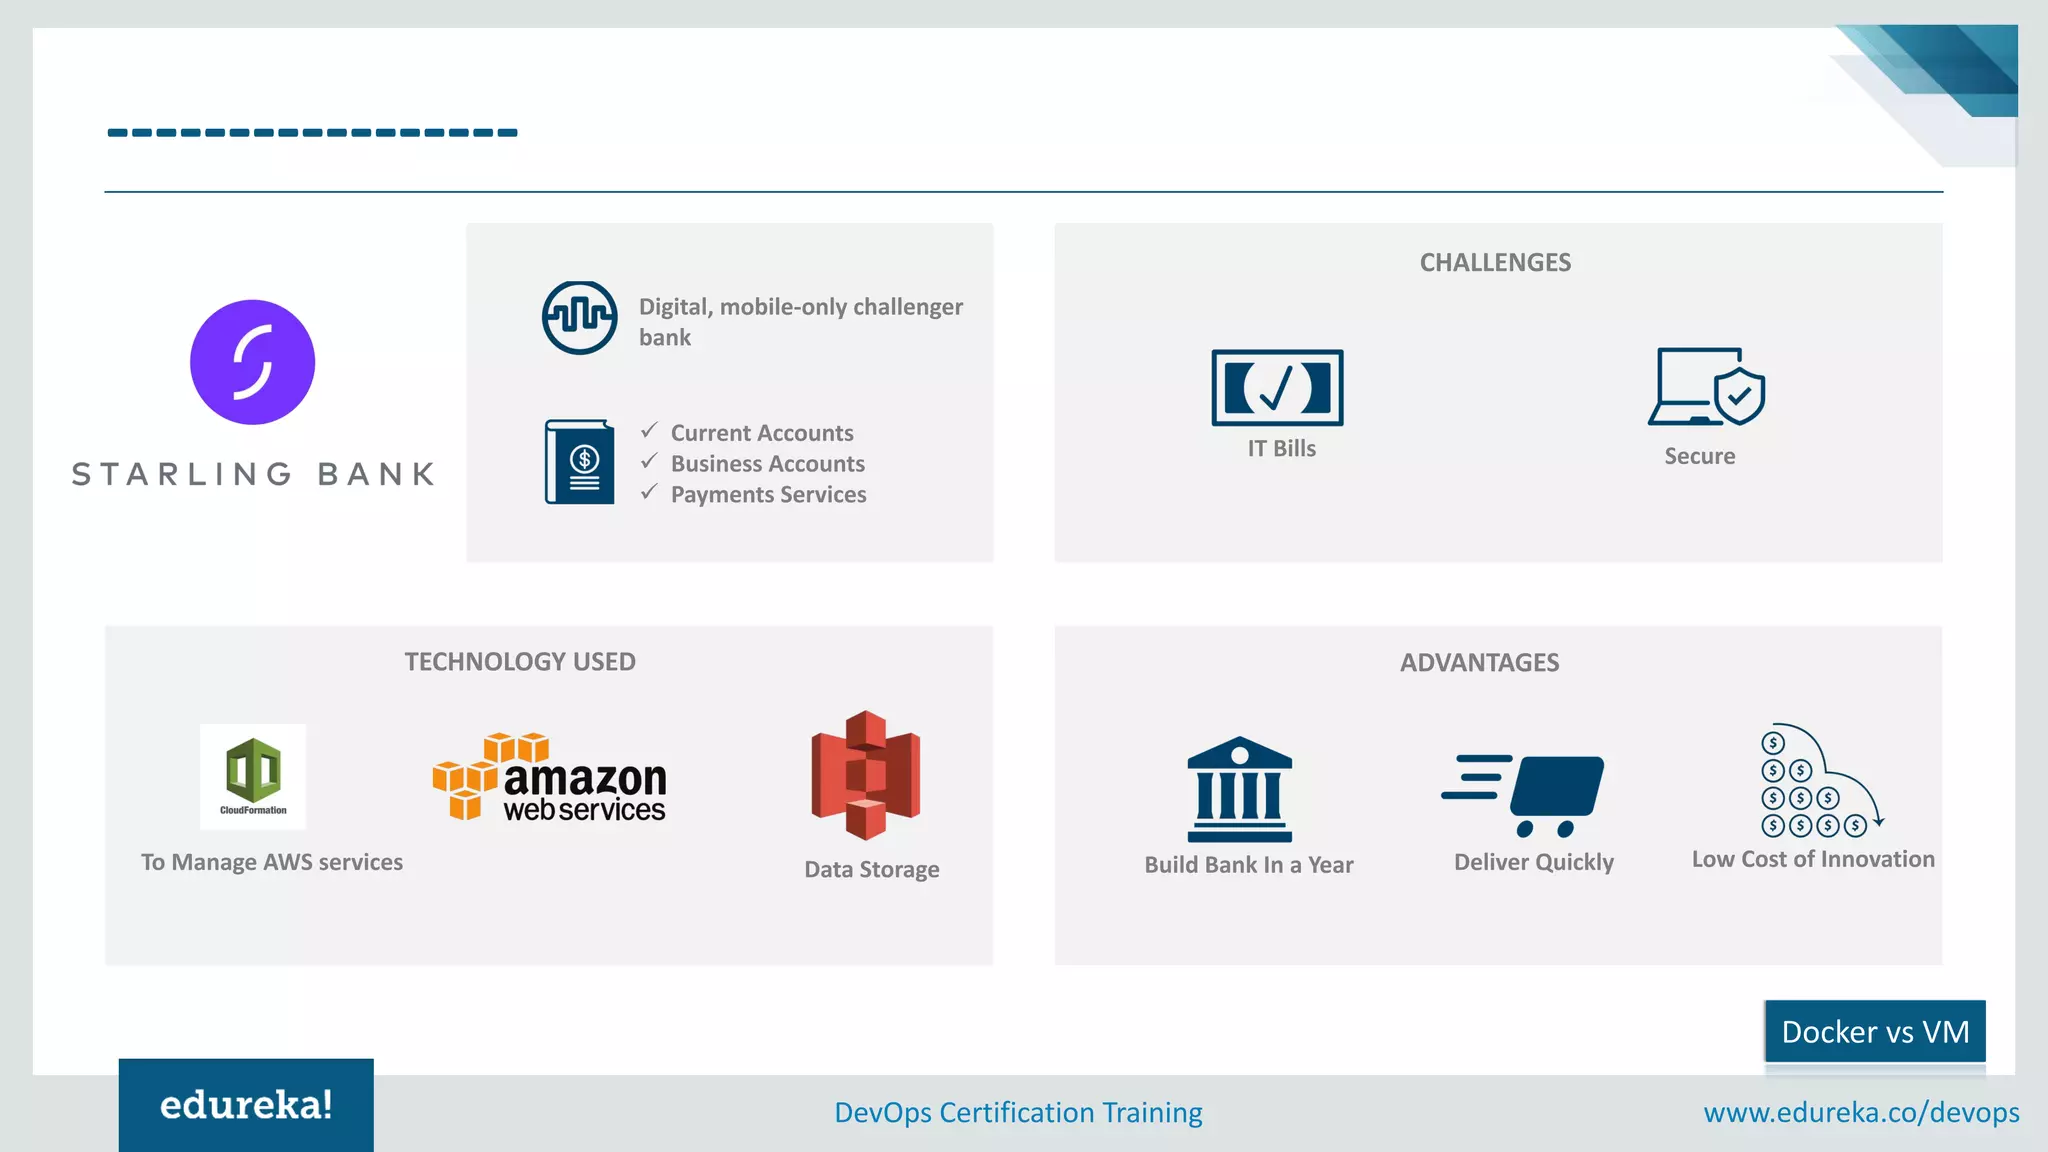The width and height of the screenshot is (2048, 1152).
Task: Select 'Digital, mobile-only challenger bank' text
Action: [801, 322]
